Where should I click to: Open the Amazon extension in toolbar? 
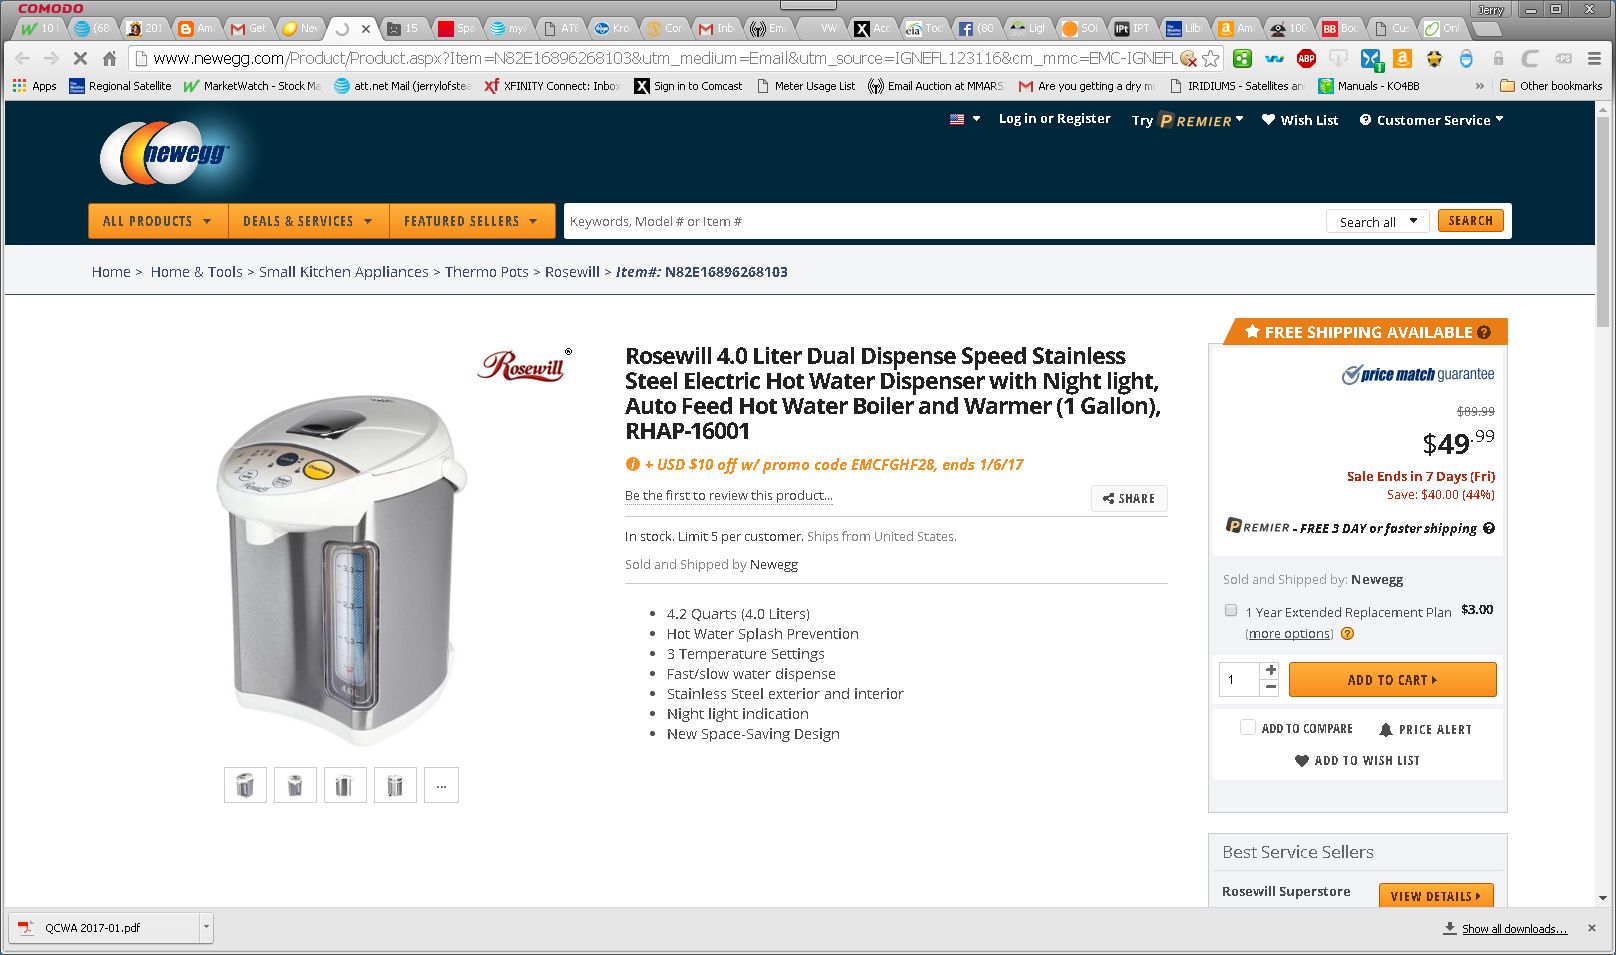click(x=1402, y=58)
